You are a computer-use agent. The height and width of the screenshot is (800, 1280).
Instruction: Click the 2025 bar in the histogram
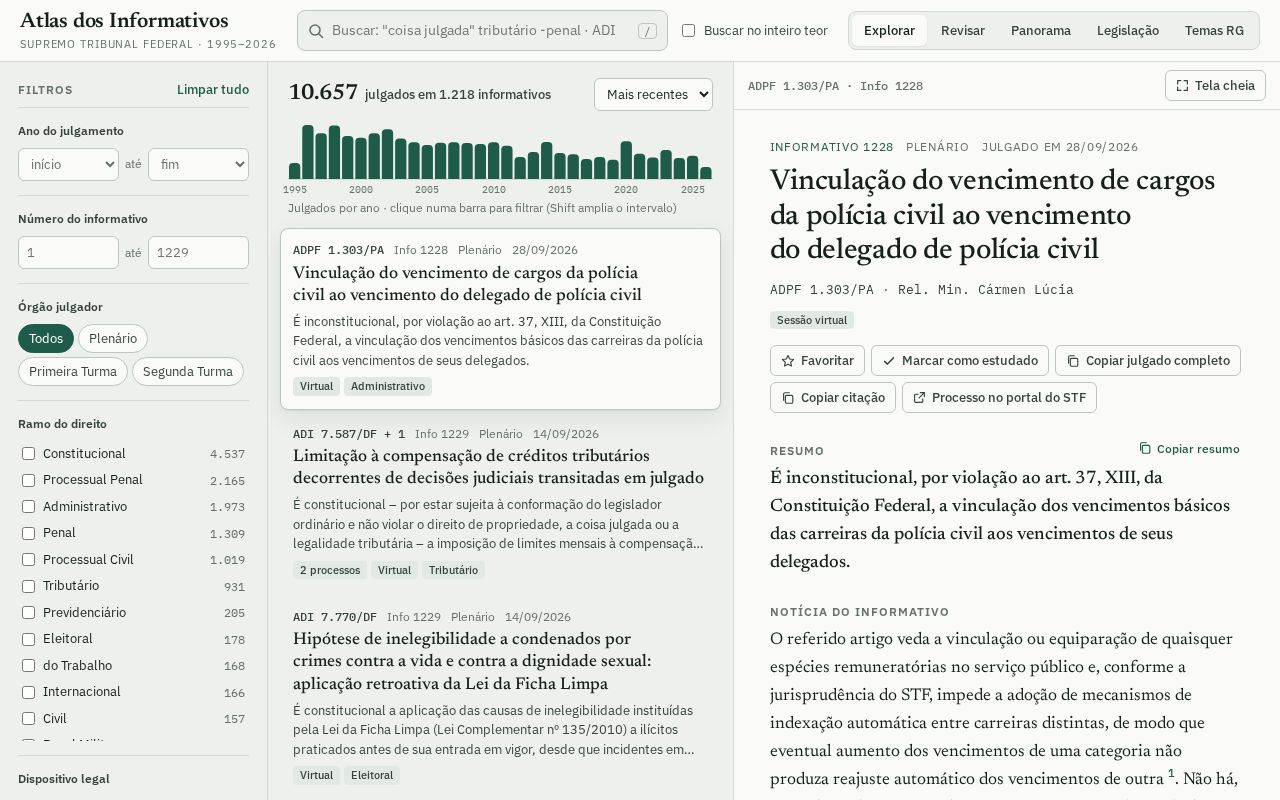(693, 167)
